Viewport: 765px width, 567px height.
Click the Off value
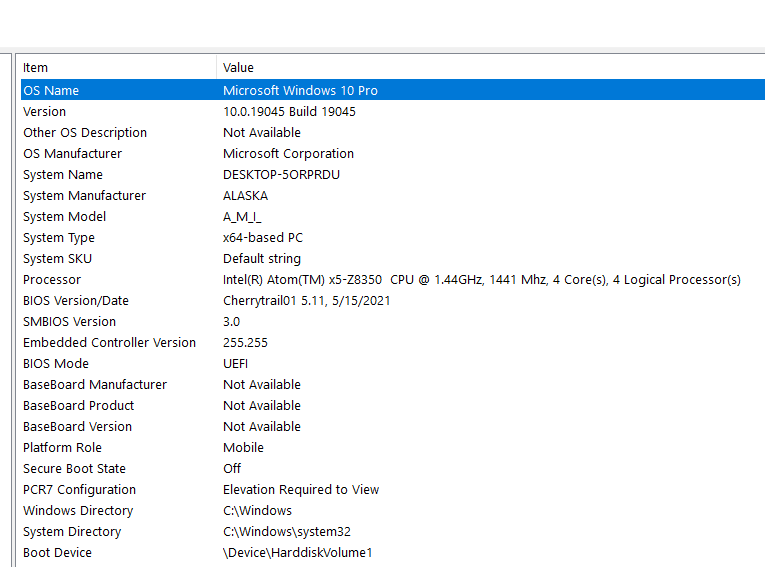coord(232,468)
